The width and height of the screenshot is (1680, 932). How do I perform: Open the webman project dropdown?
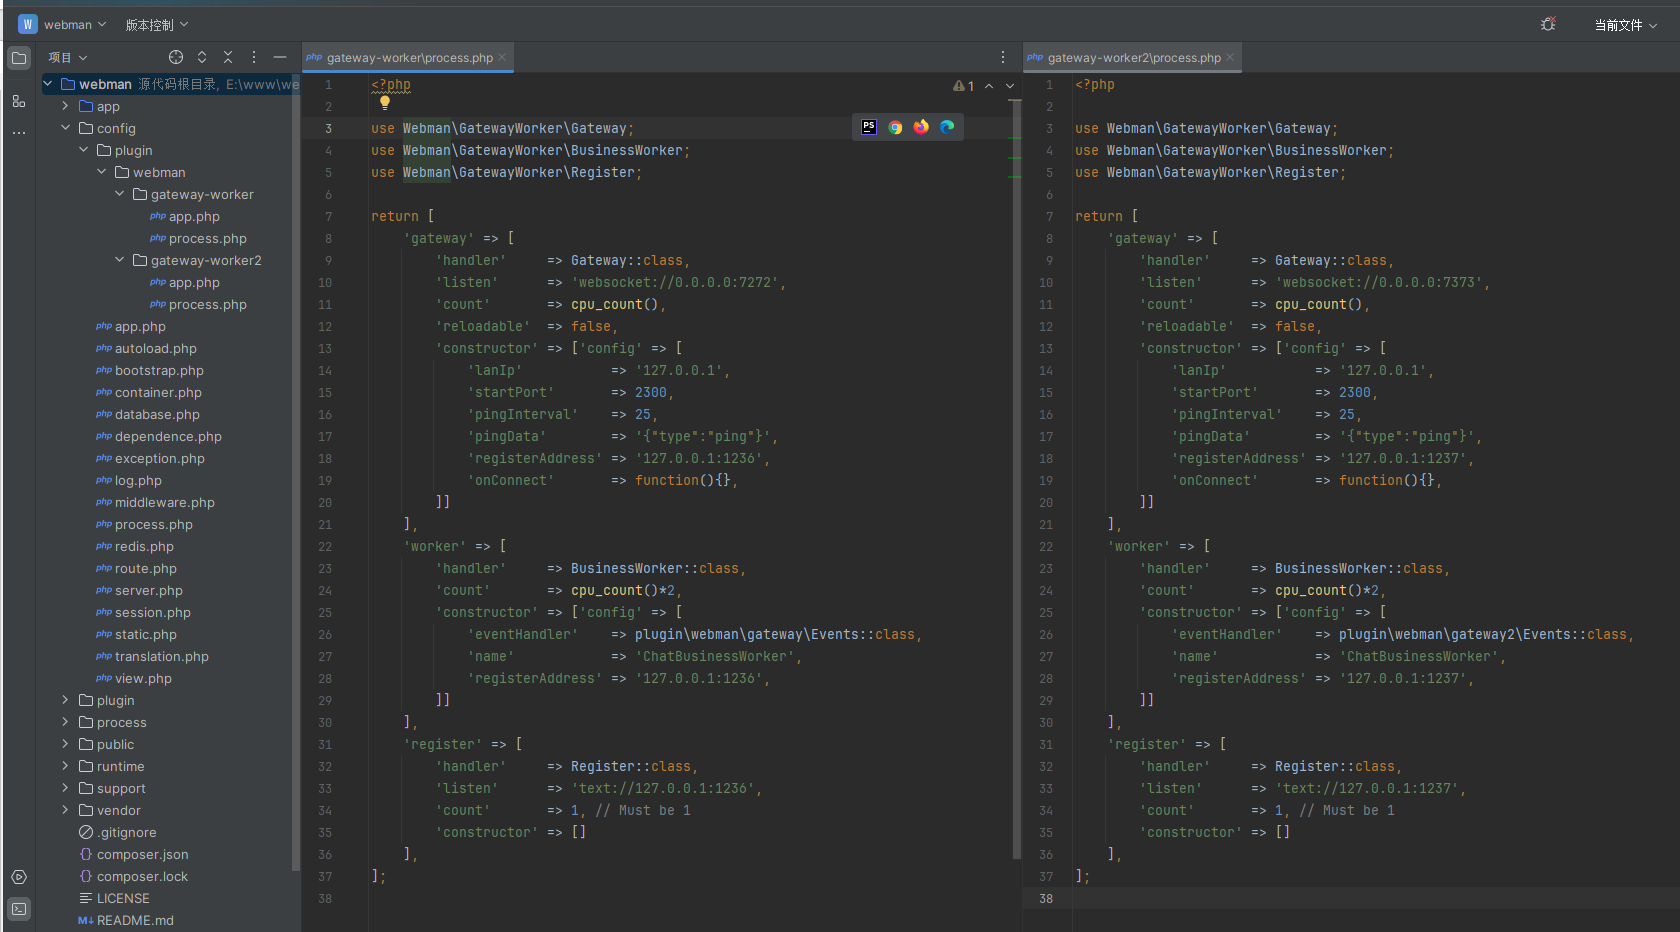75,24
